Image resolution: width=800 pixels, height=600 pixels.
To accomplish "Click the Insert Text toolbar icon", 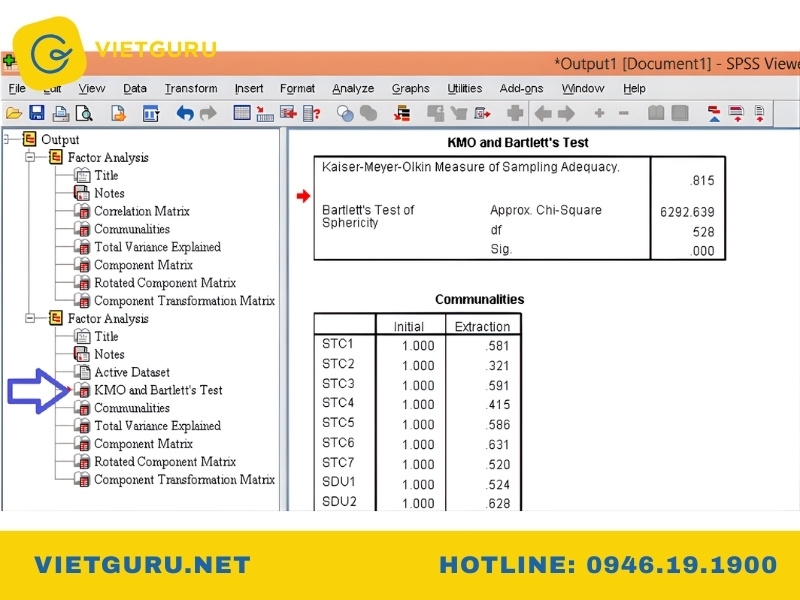I will coord(760,113).
